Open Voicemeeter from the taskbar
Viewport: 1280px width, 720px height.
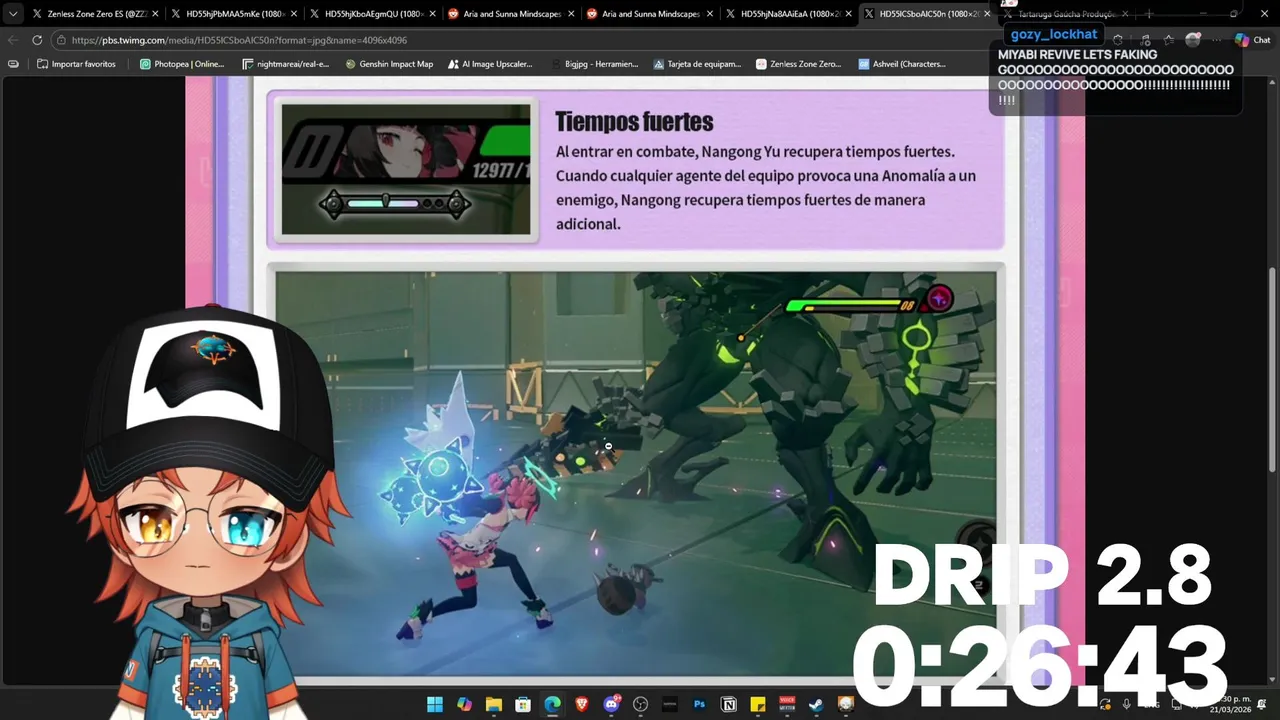click(x=788, y=704)
